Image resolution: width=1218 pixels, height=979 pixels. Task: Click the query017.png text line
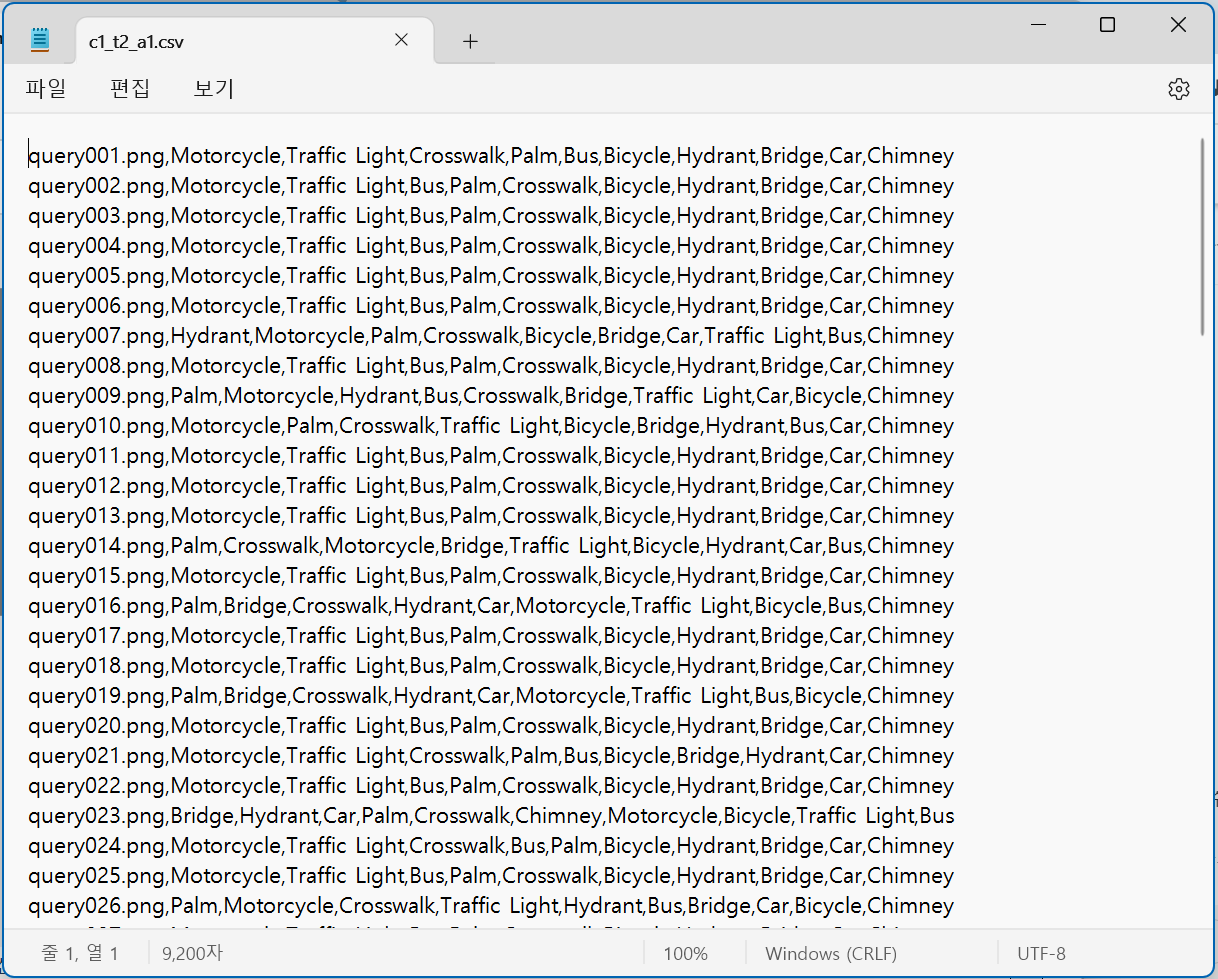(x=491, y=636)
